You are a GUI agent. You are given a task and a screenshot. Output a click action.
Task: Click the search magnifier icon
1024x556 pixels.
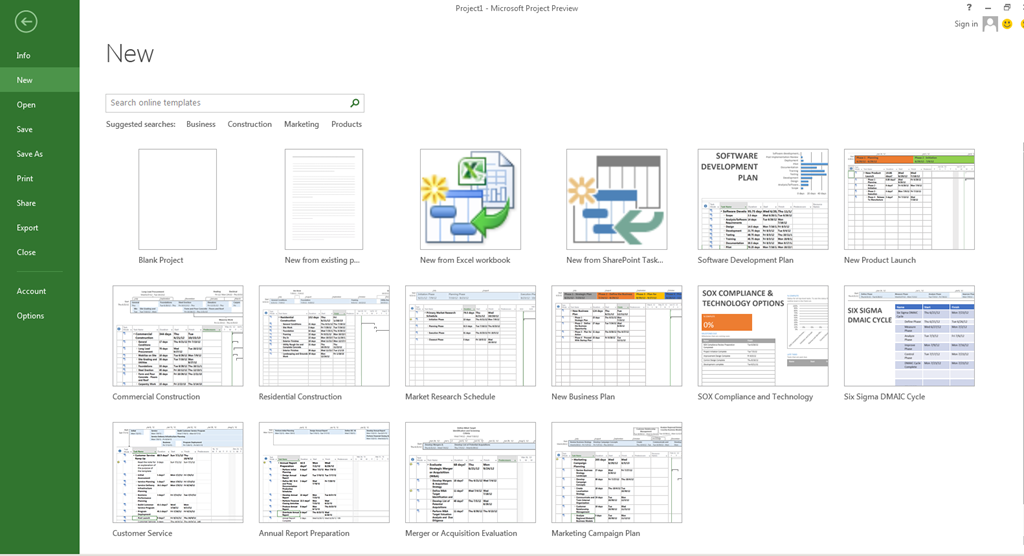pos(355,103)
